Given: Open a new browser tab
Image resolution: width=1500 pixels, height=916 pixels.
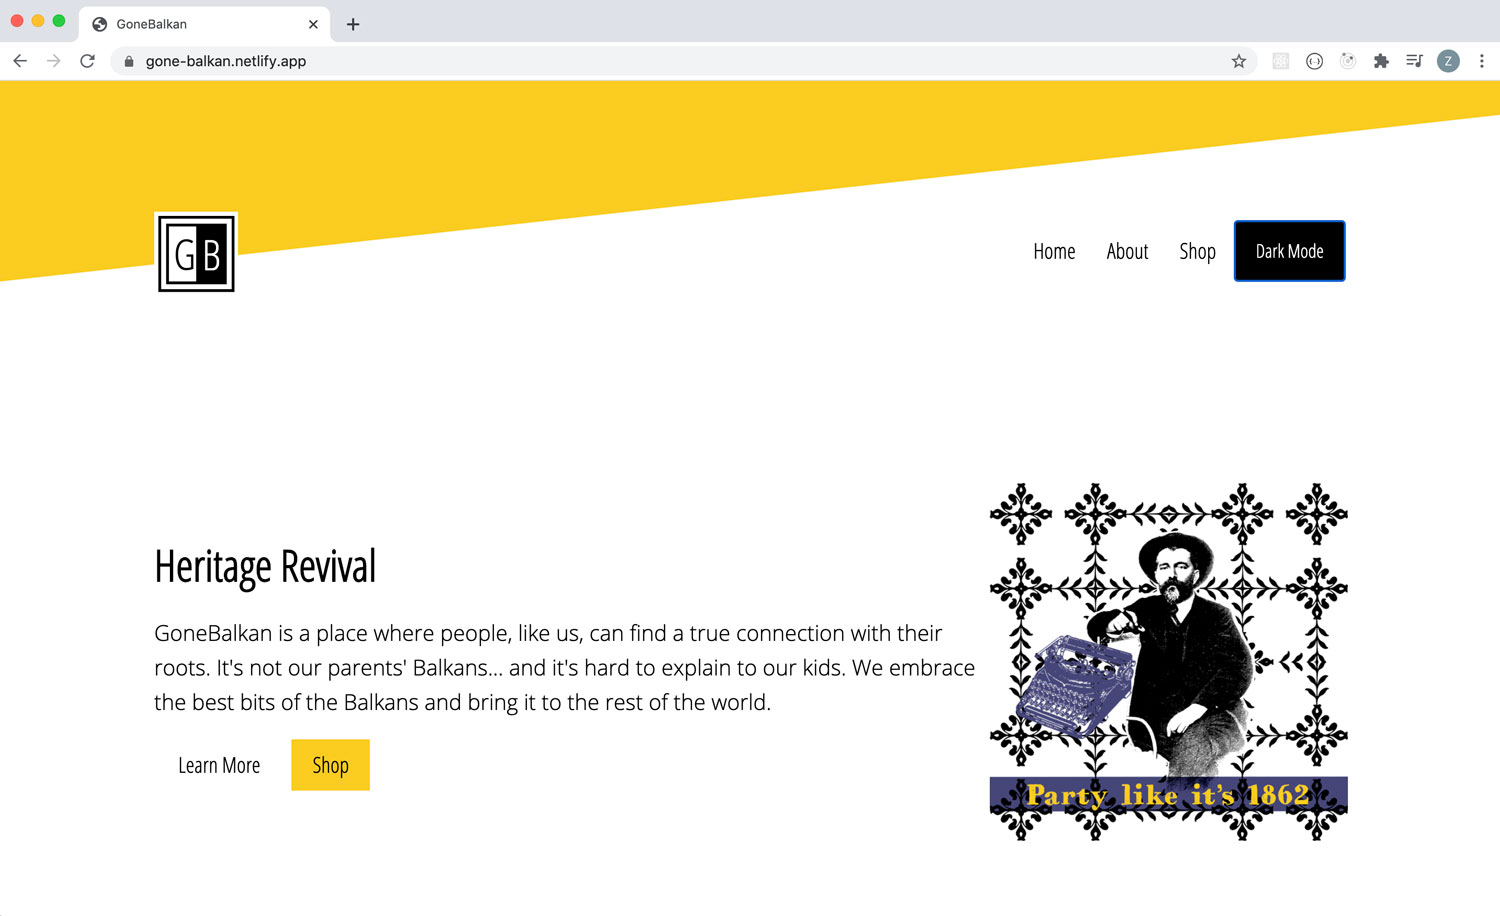Looking at the screenshot, I should [353, 24].
